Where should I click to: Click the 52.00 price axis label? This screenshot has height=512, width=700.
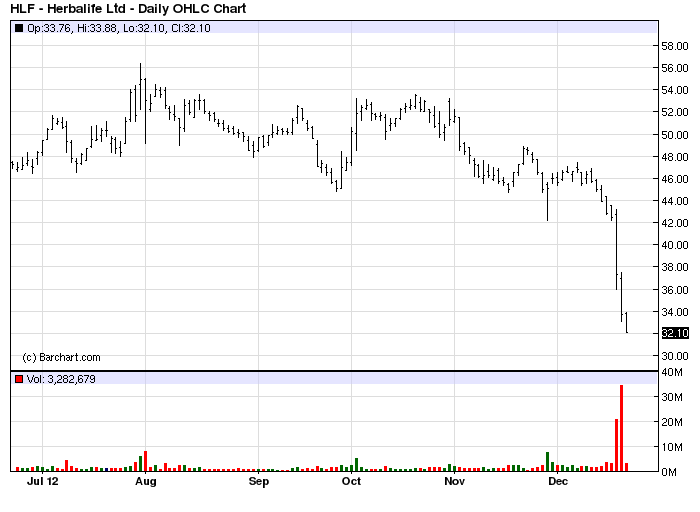pos(675,112)
